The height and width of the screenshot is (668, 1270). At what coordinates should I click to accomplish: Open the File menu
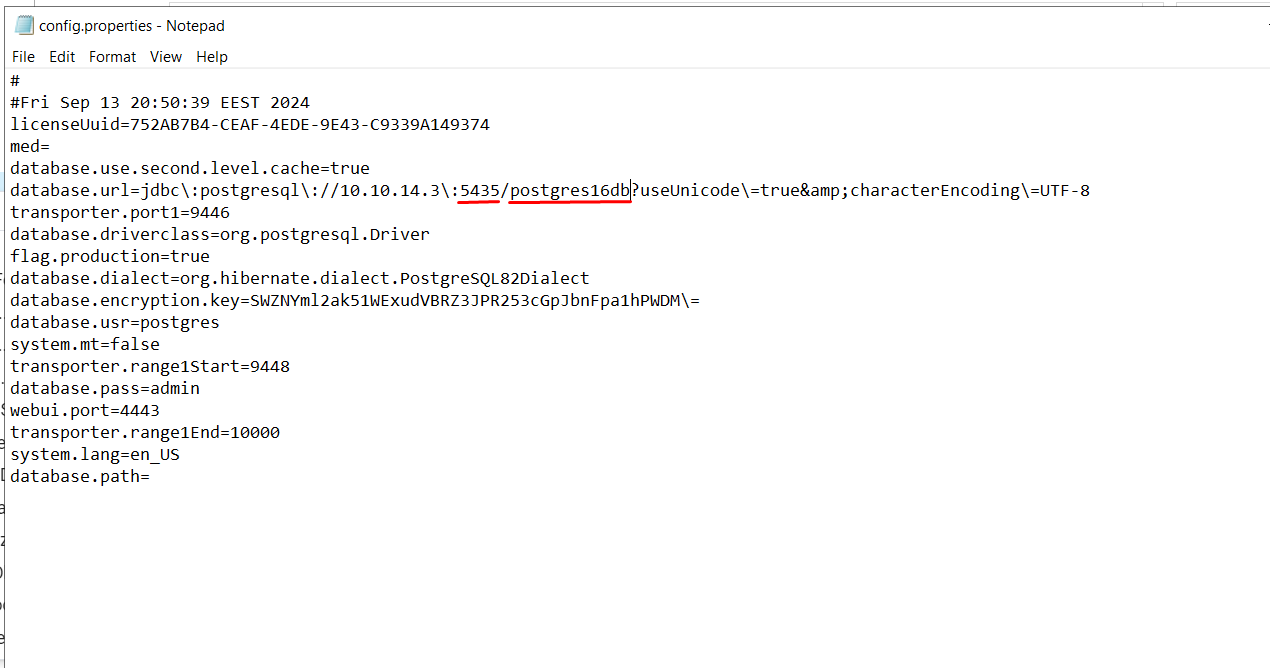(23, 57)
